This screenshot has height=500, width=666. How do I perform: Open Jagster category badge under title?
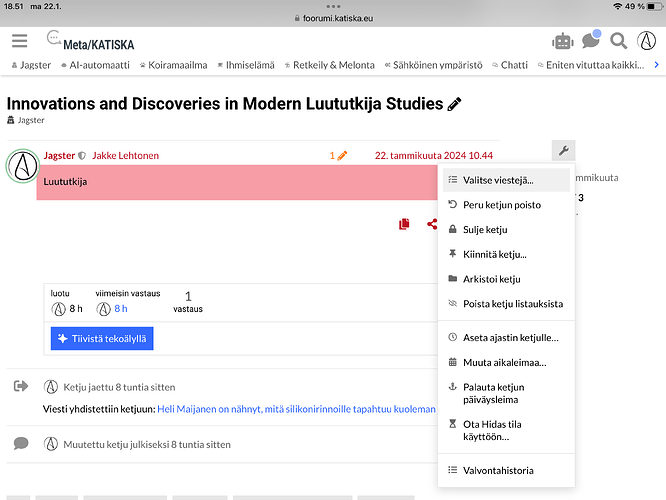pos(25,120)
